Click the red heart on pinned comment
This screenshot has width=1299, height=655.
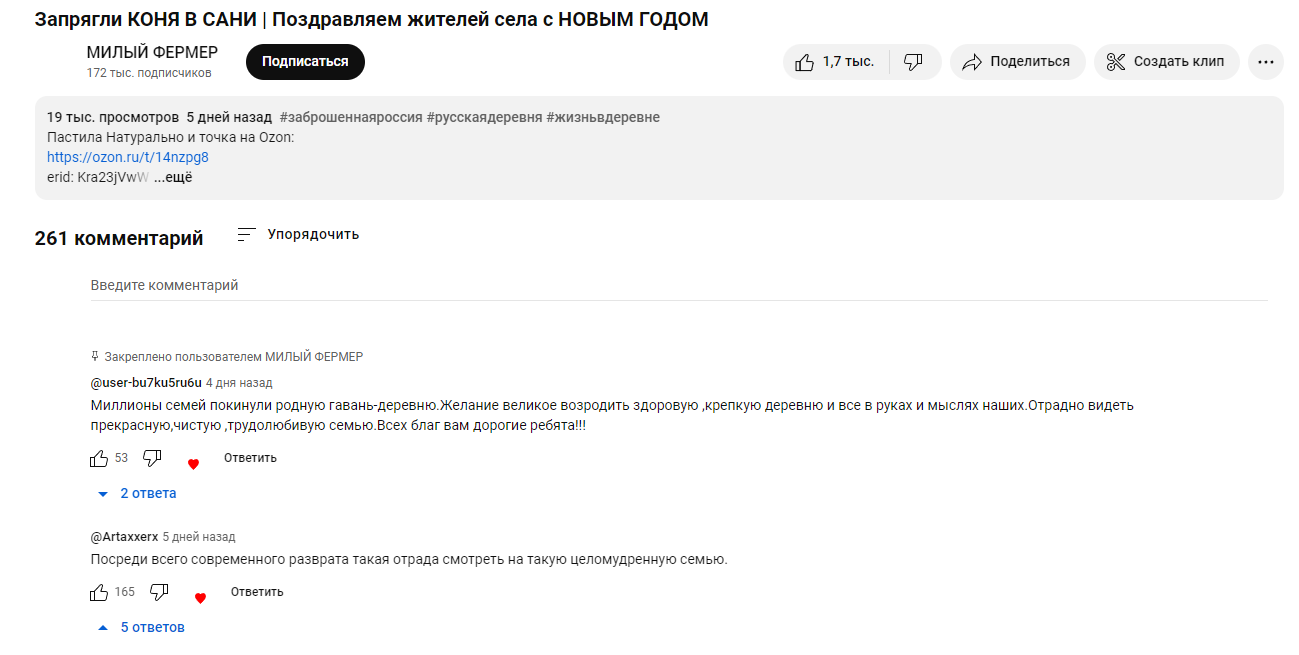click(193, 464)
